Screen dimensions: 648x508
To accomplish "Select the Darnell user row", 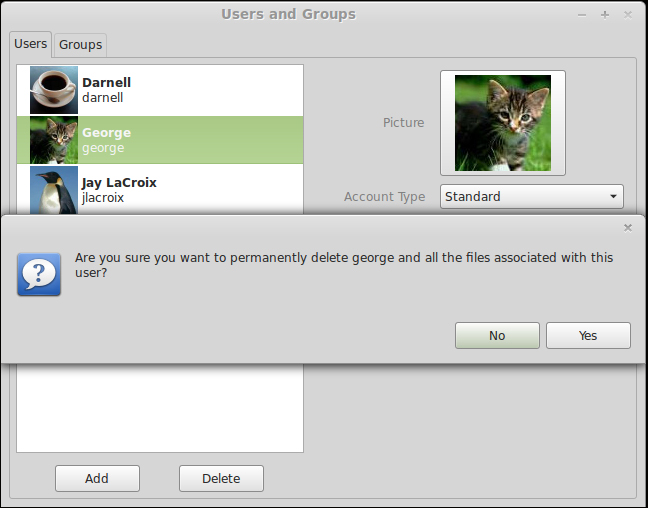I will click(x=160, y=90).
